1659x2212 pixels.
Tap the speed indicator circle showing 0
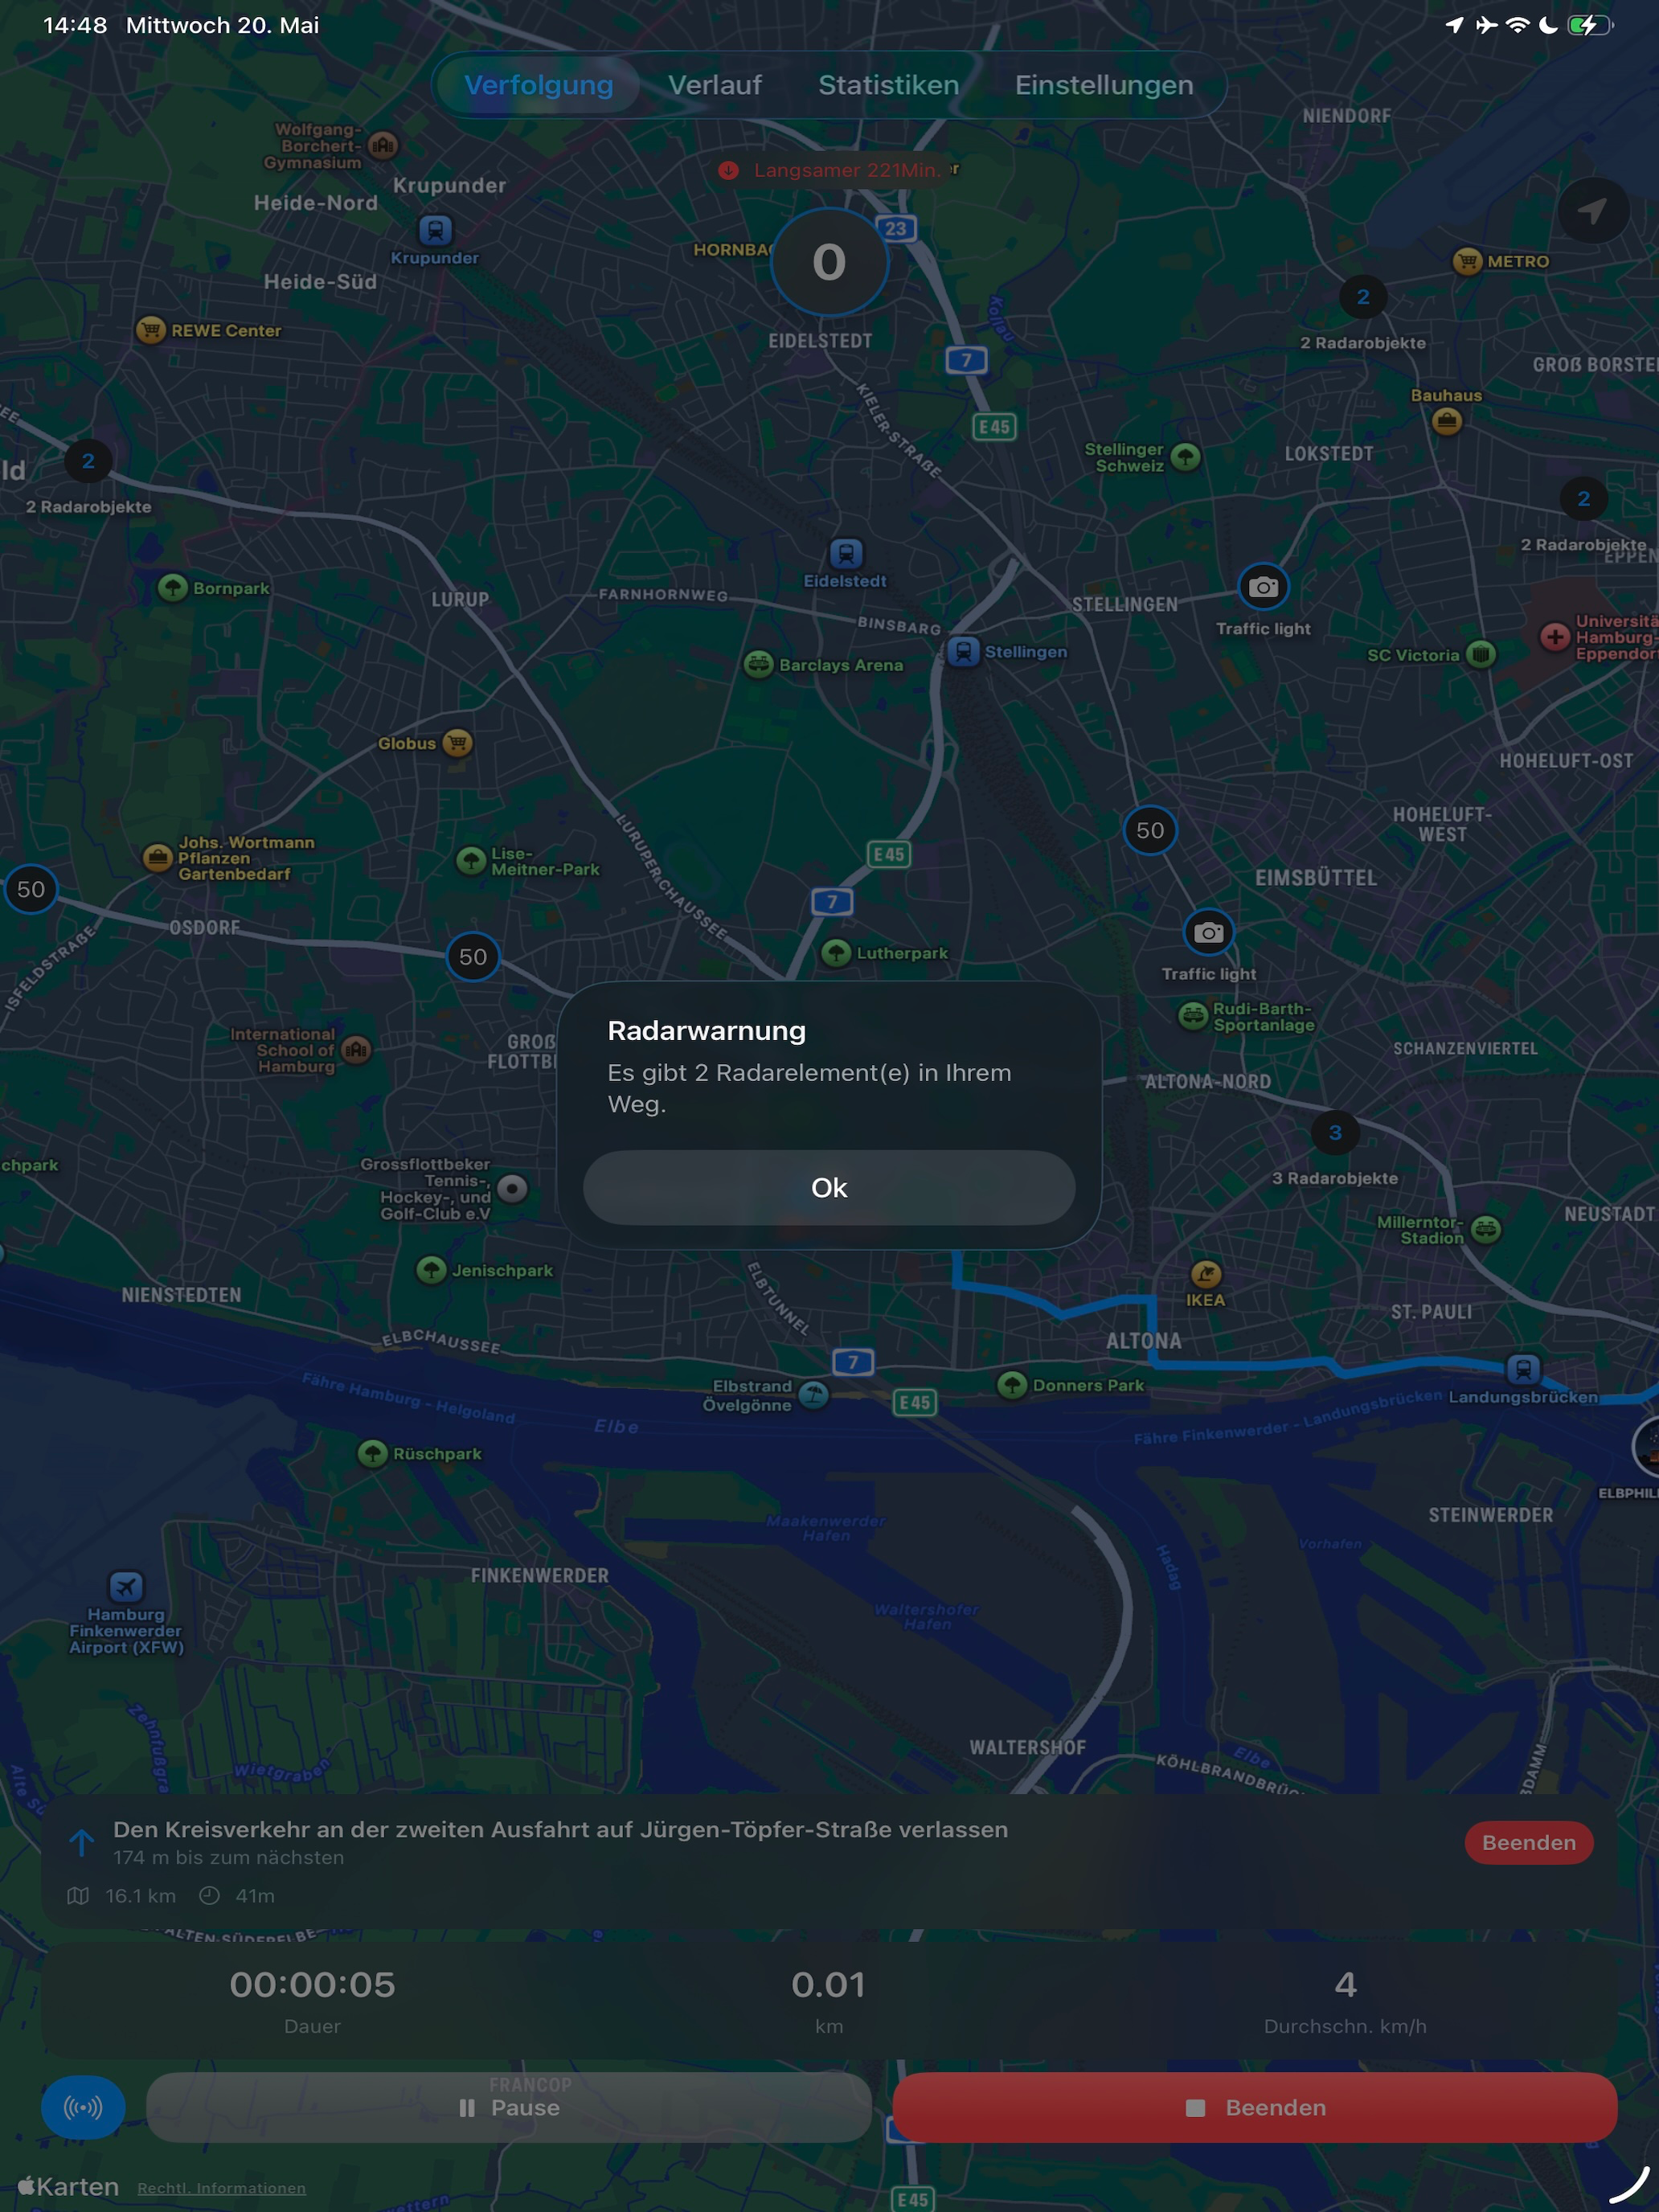pyautogui.click(x=829, y=262)
